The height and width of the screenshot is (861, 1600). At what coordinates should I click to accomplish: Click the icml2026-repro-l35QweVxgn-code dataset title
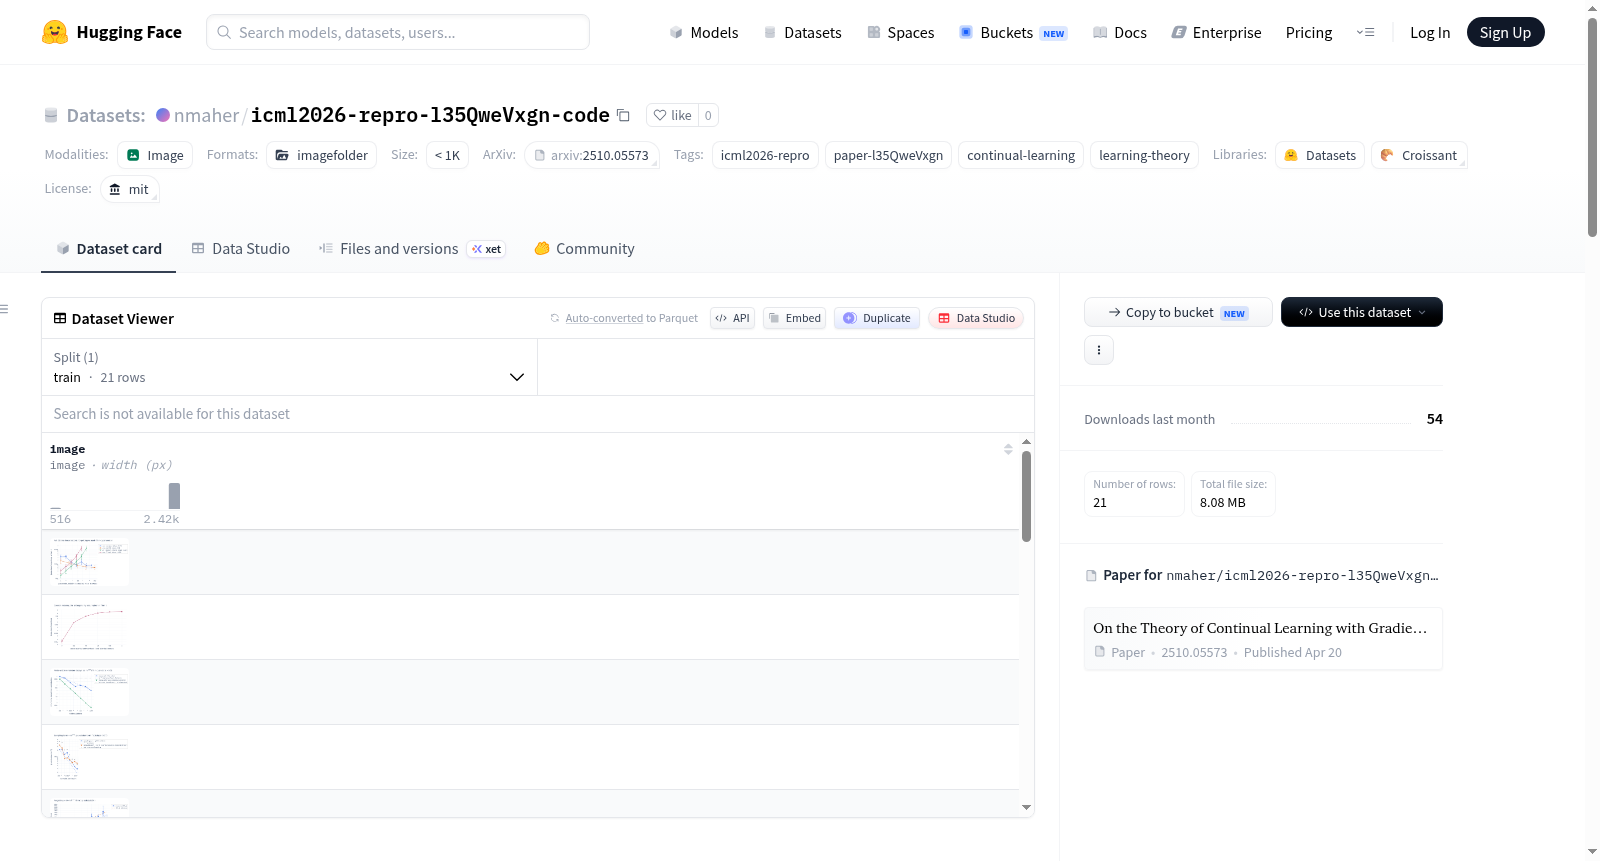[x=430, y=115]
